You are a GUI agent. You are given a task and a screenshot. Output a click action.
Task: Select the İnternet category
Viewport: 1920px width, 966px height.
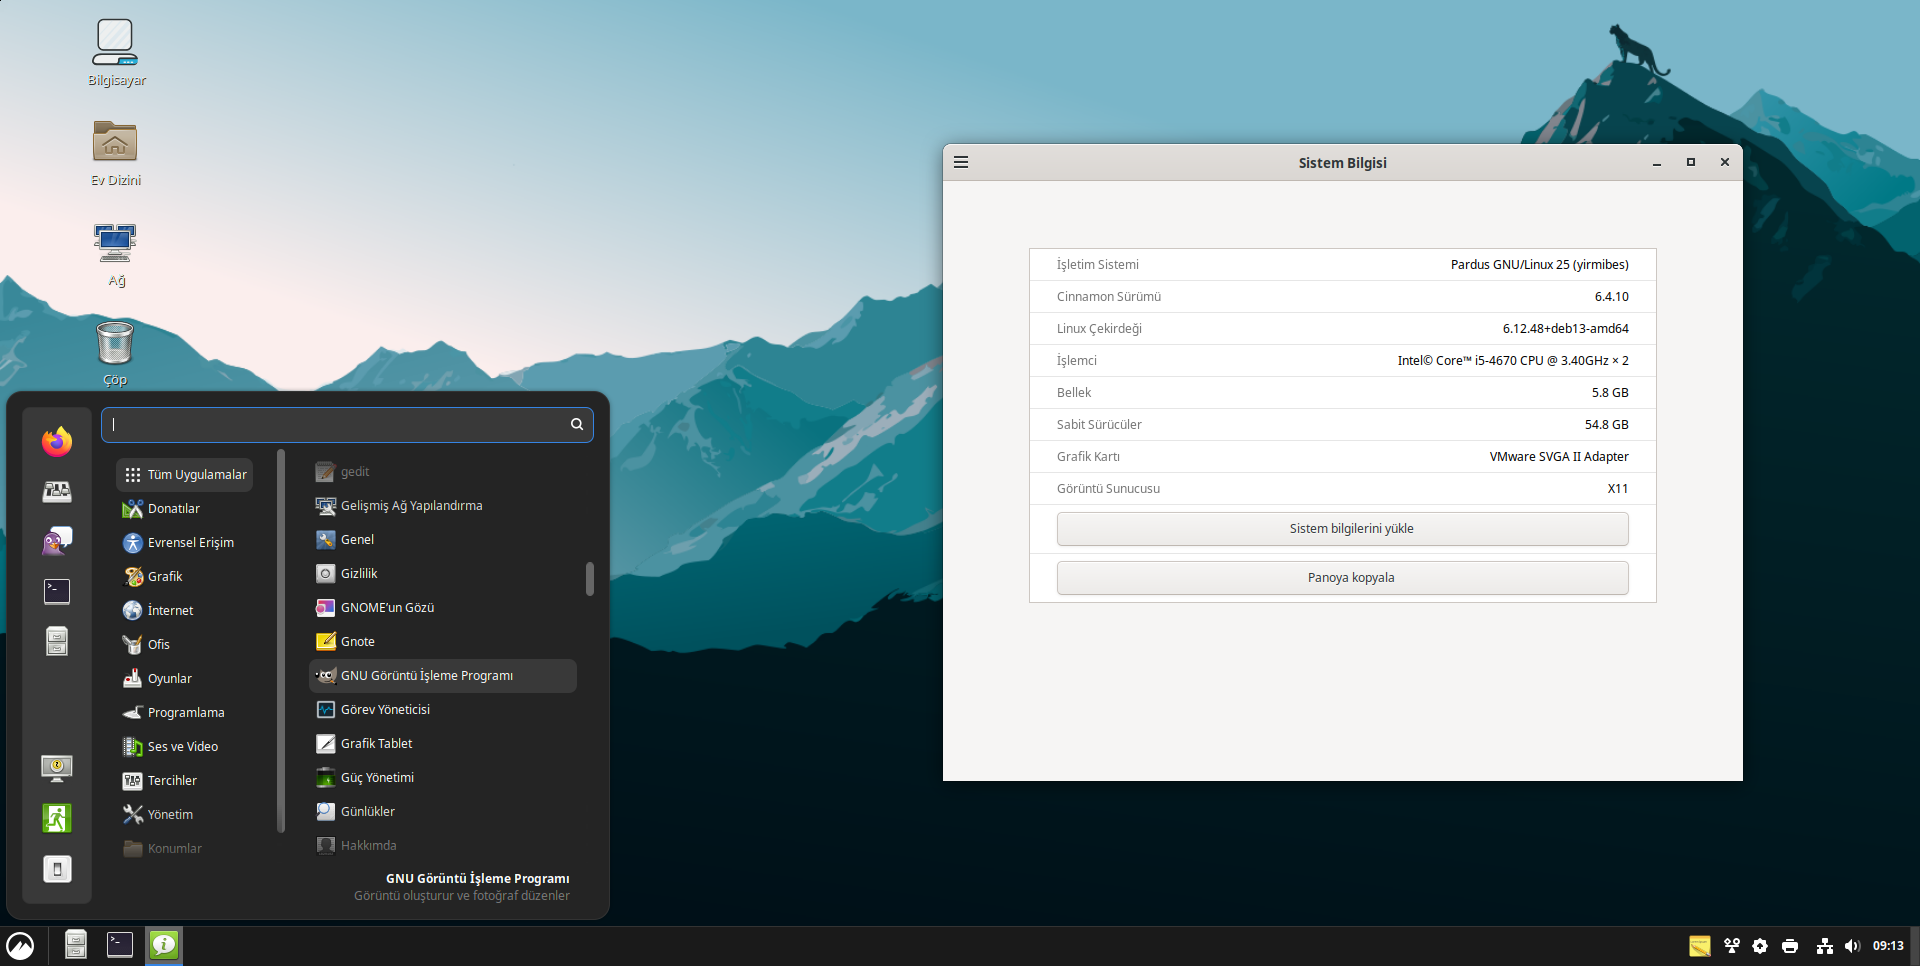coord(170,611)
